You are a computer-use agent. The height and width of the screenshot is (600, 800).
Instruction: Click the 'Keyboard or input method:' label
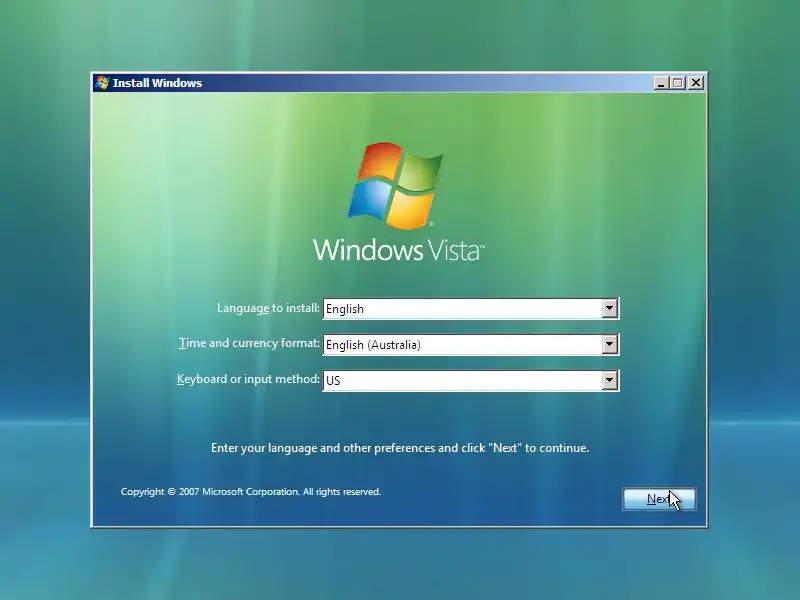(248, 379)
